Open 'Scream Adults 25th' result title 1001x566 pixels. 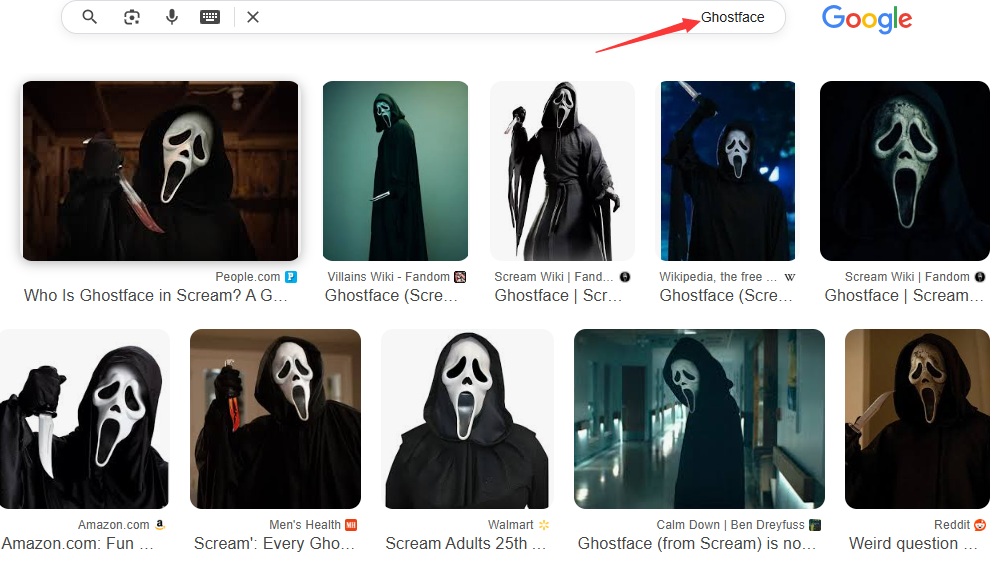tap(466, 544)
